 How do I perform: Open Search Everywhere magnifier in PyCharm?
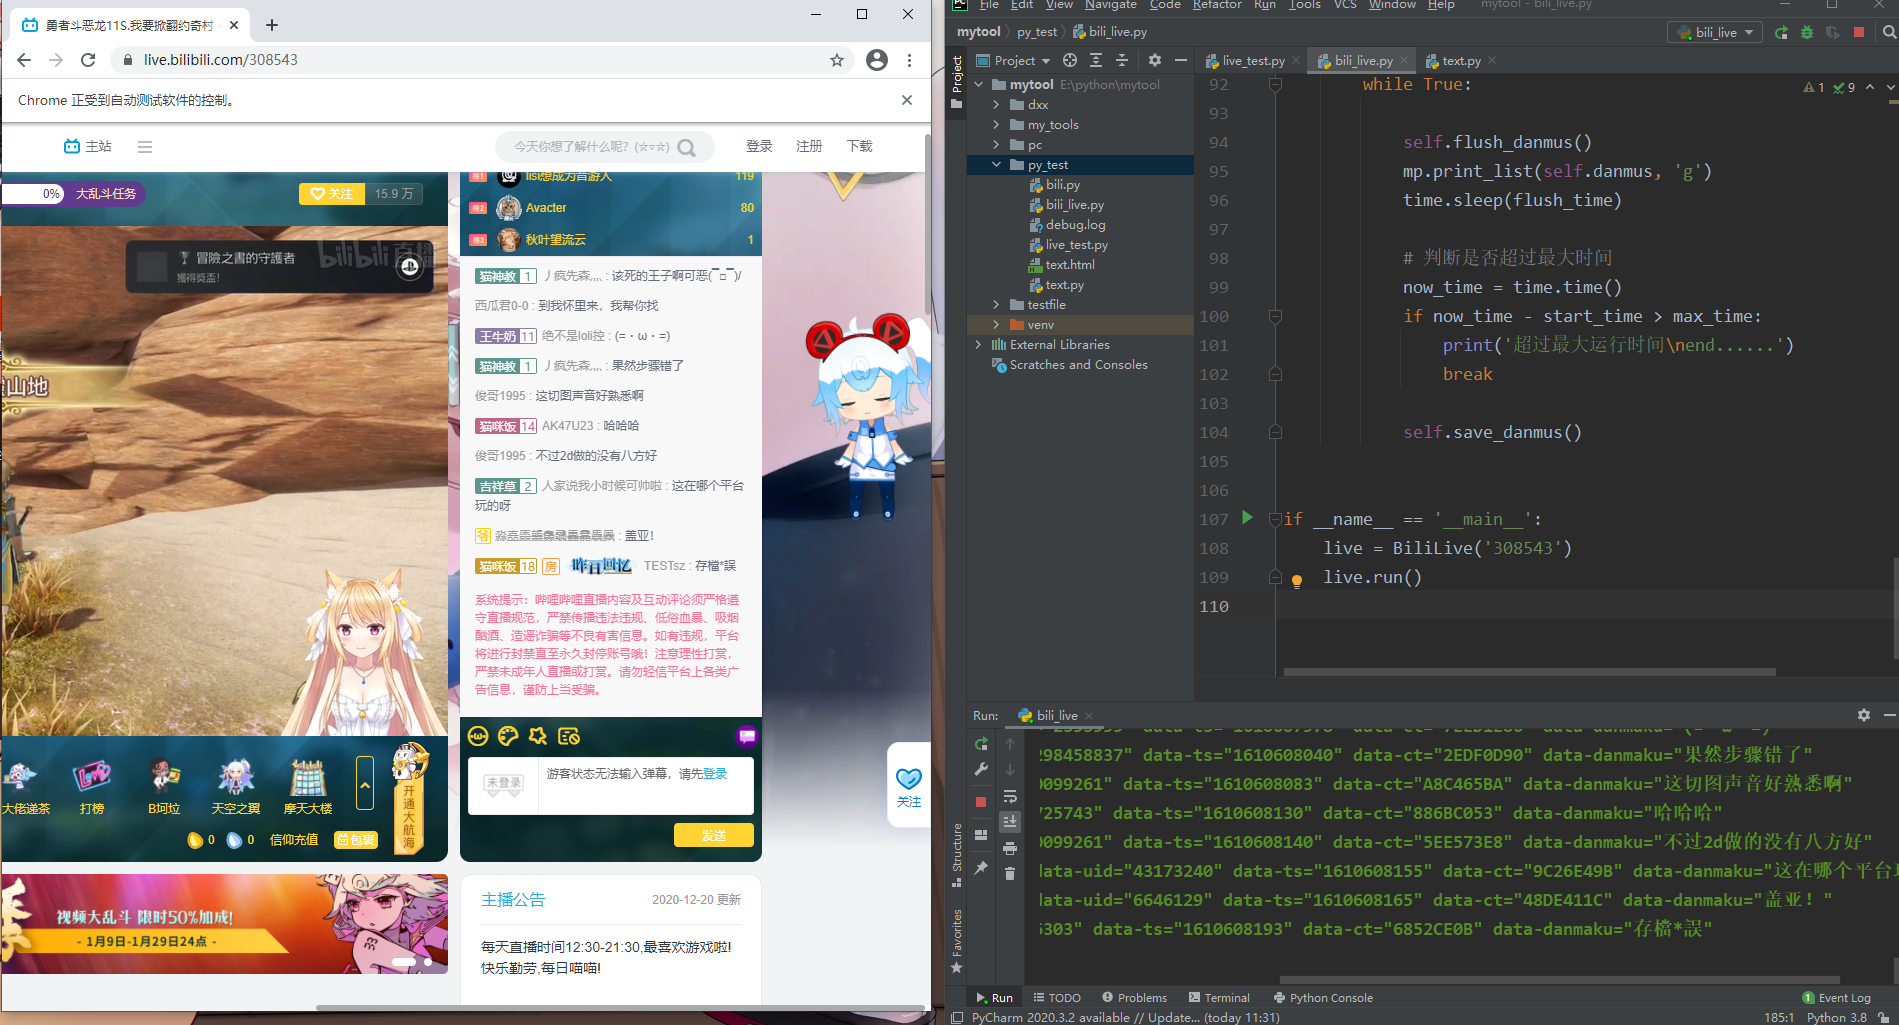click(1889, 32)
